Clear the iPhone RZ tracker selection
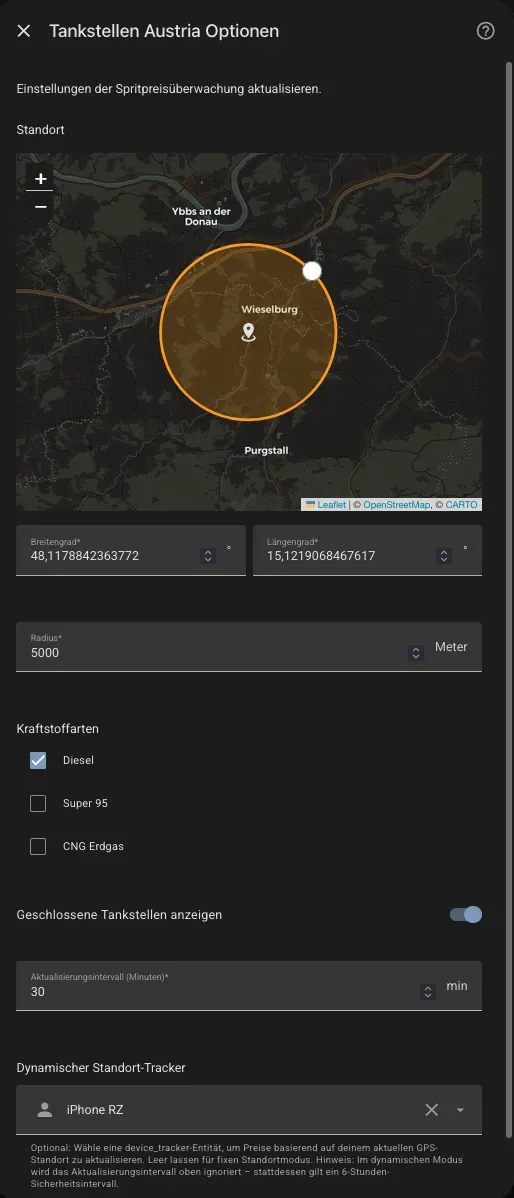The image size is (514, 1198). pos(432,1109)
